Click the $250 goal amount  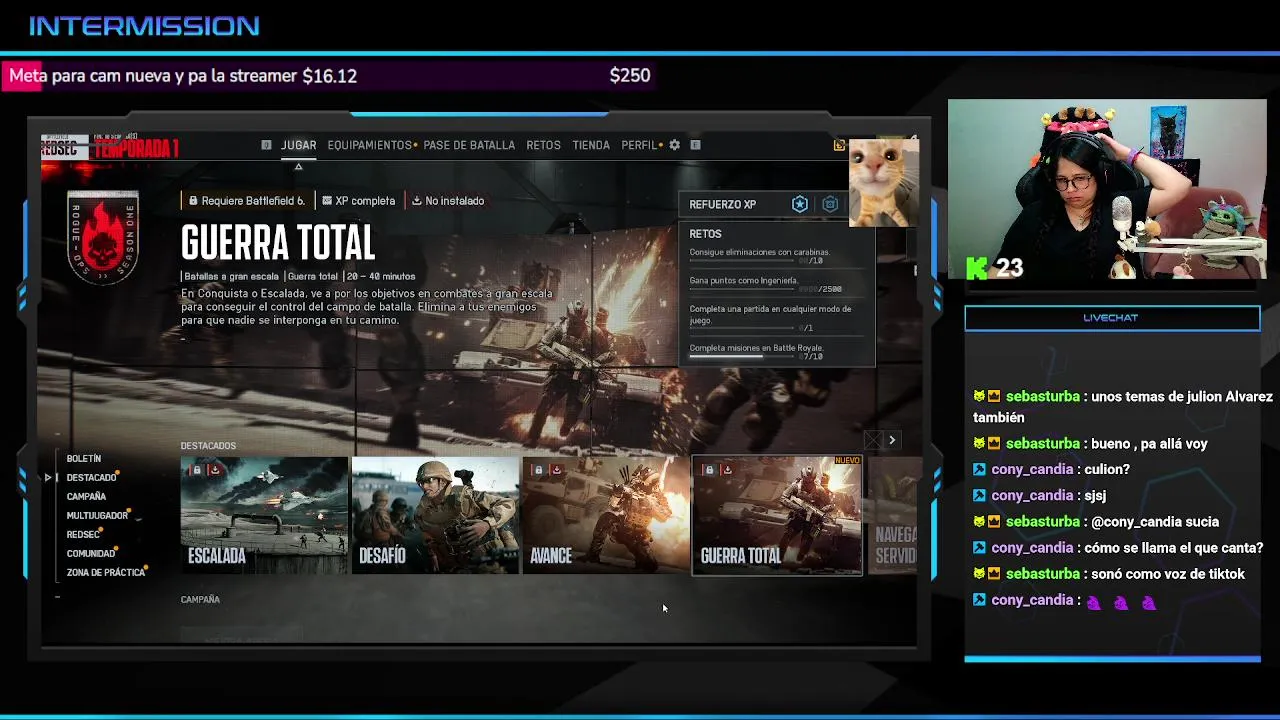click(630, 76)
